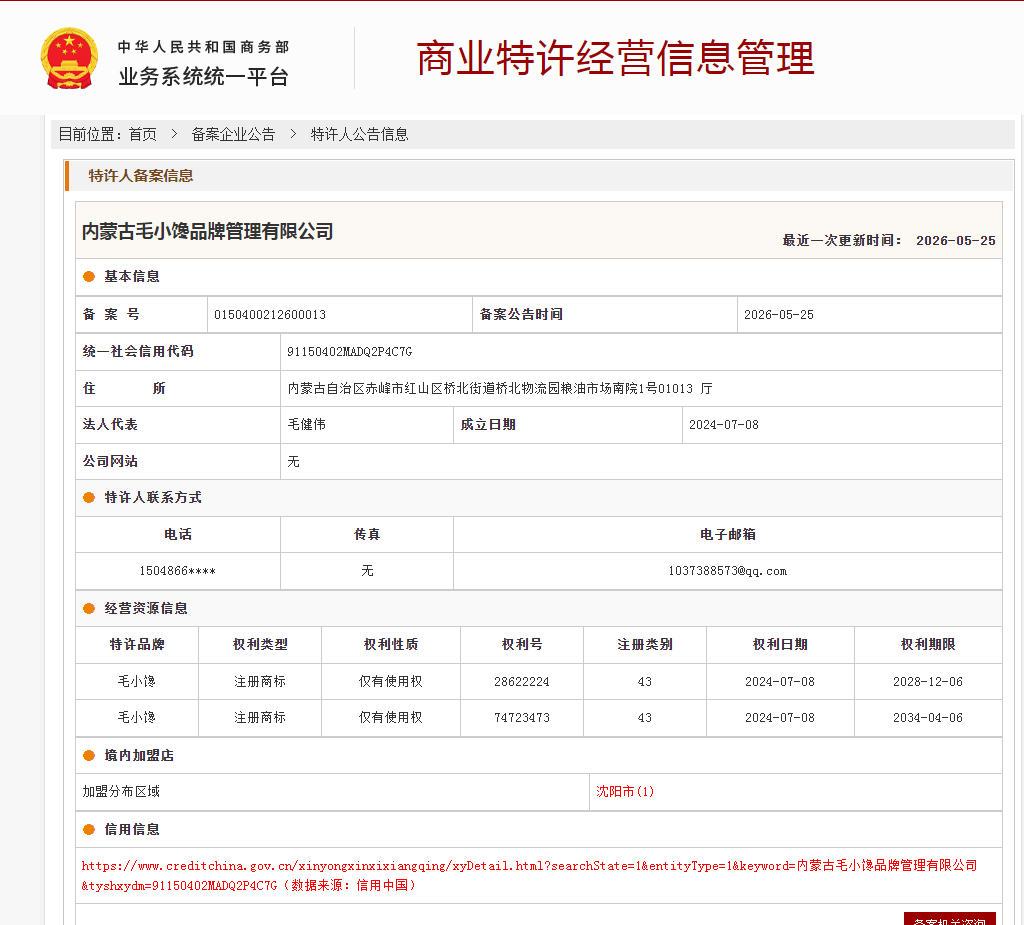The width and height of the screenshot is (1024, 925).
Task: Click 加盟分布区域 label
Action: 121,792
